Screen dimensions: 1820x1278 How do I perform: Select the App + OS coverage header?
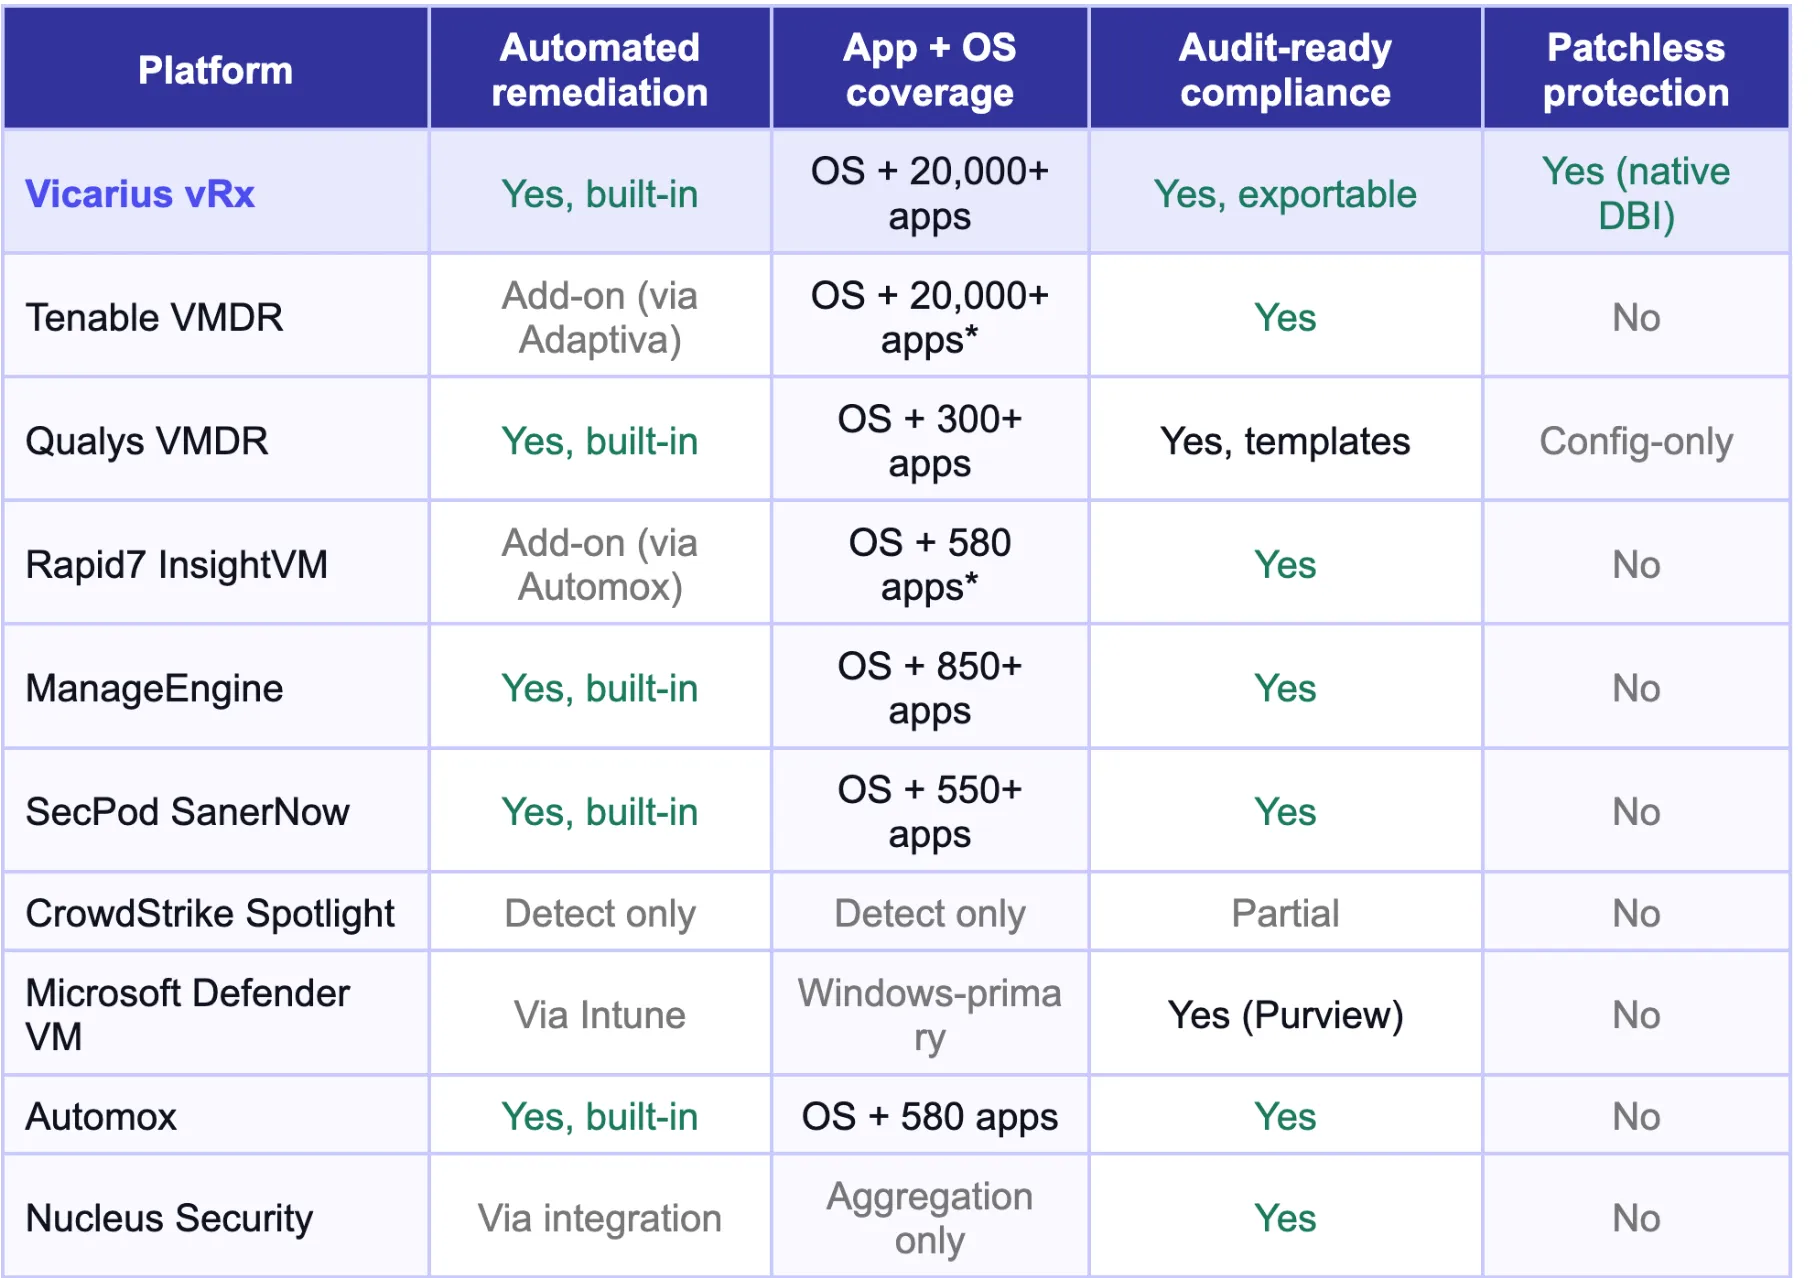[x=930, y=70]
